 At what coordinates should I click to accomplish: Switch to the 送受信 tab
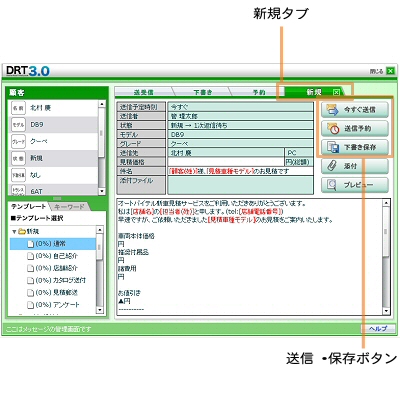pyautogui.click(x=144, y=92)
